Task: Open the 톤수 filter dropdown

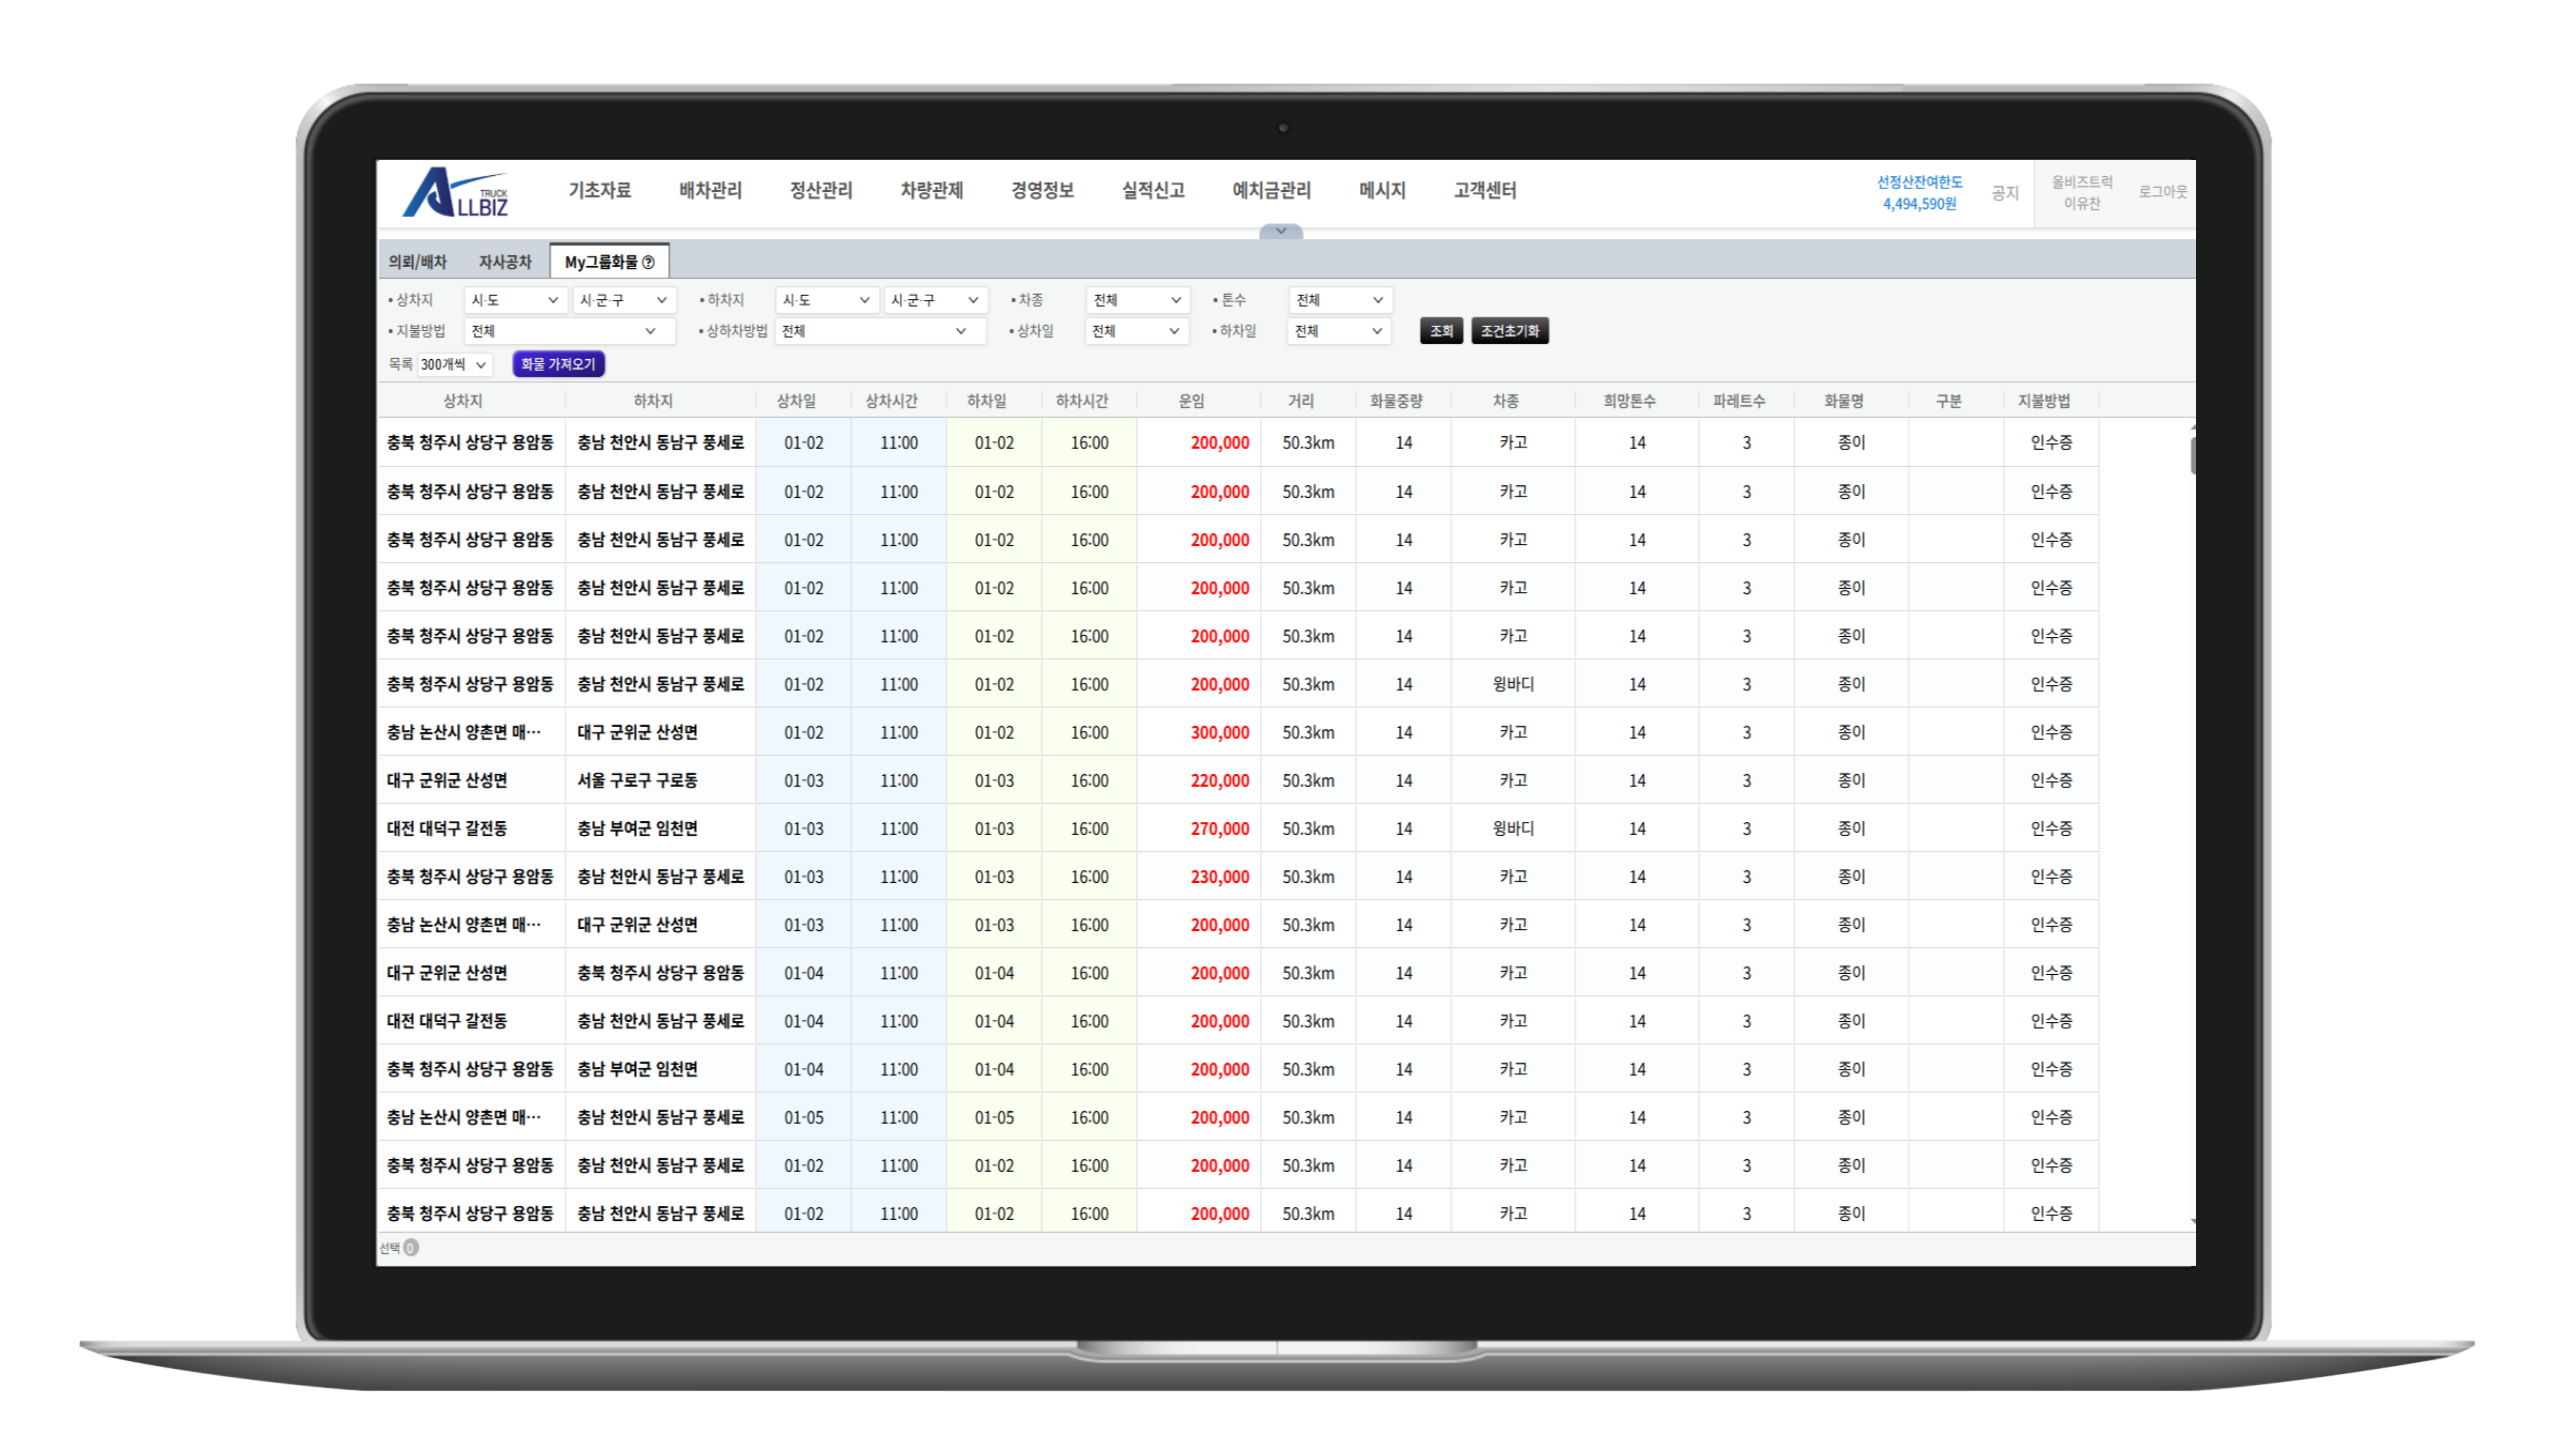Action: (1340, 300)
